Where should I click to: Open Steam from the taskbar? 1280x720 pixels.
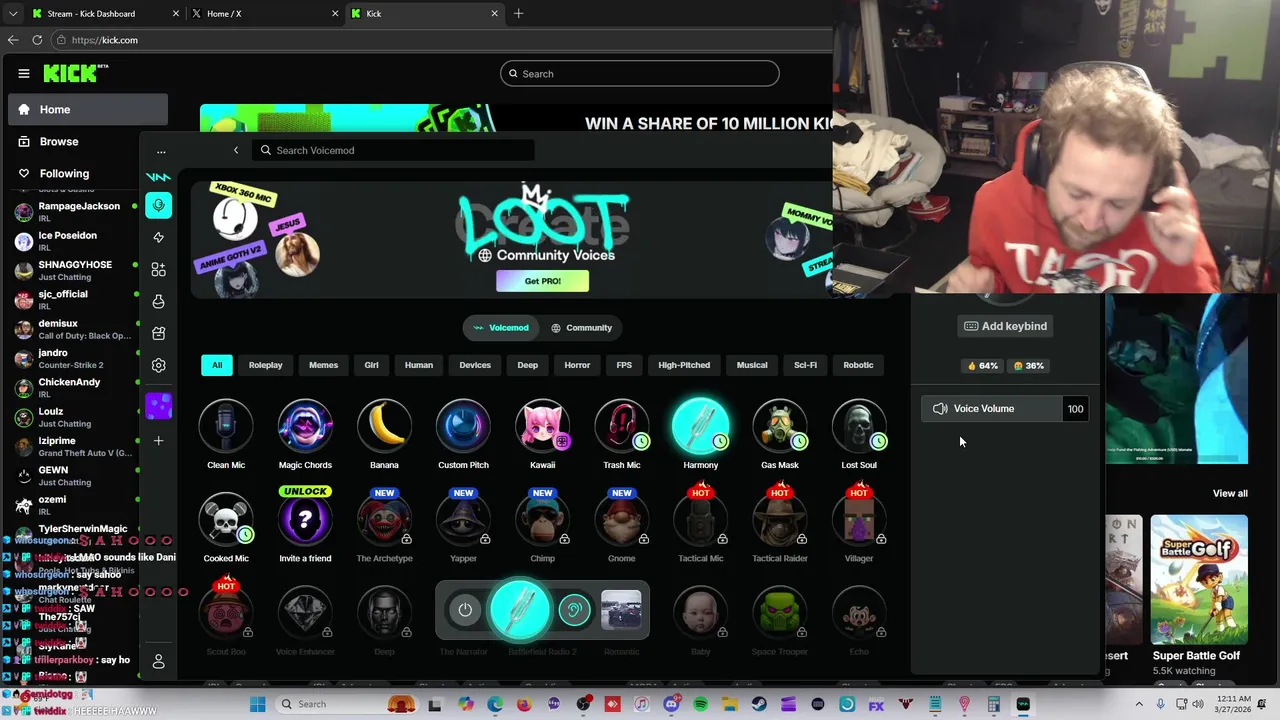759,704
